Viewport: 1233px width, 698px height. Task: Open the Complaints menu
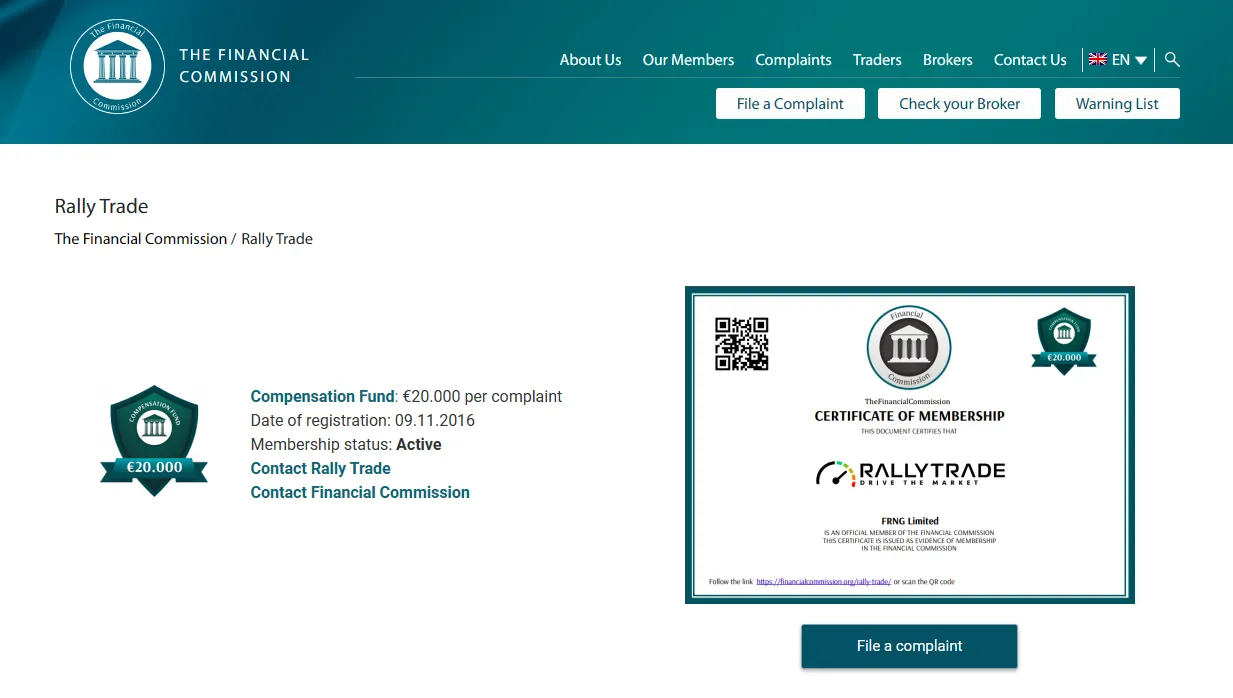pos(793,60)
